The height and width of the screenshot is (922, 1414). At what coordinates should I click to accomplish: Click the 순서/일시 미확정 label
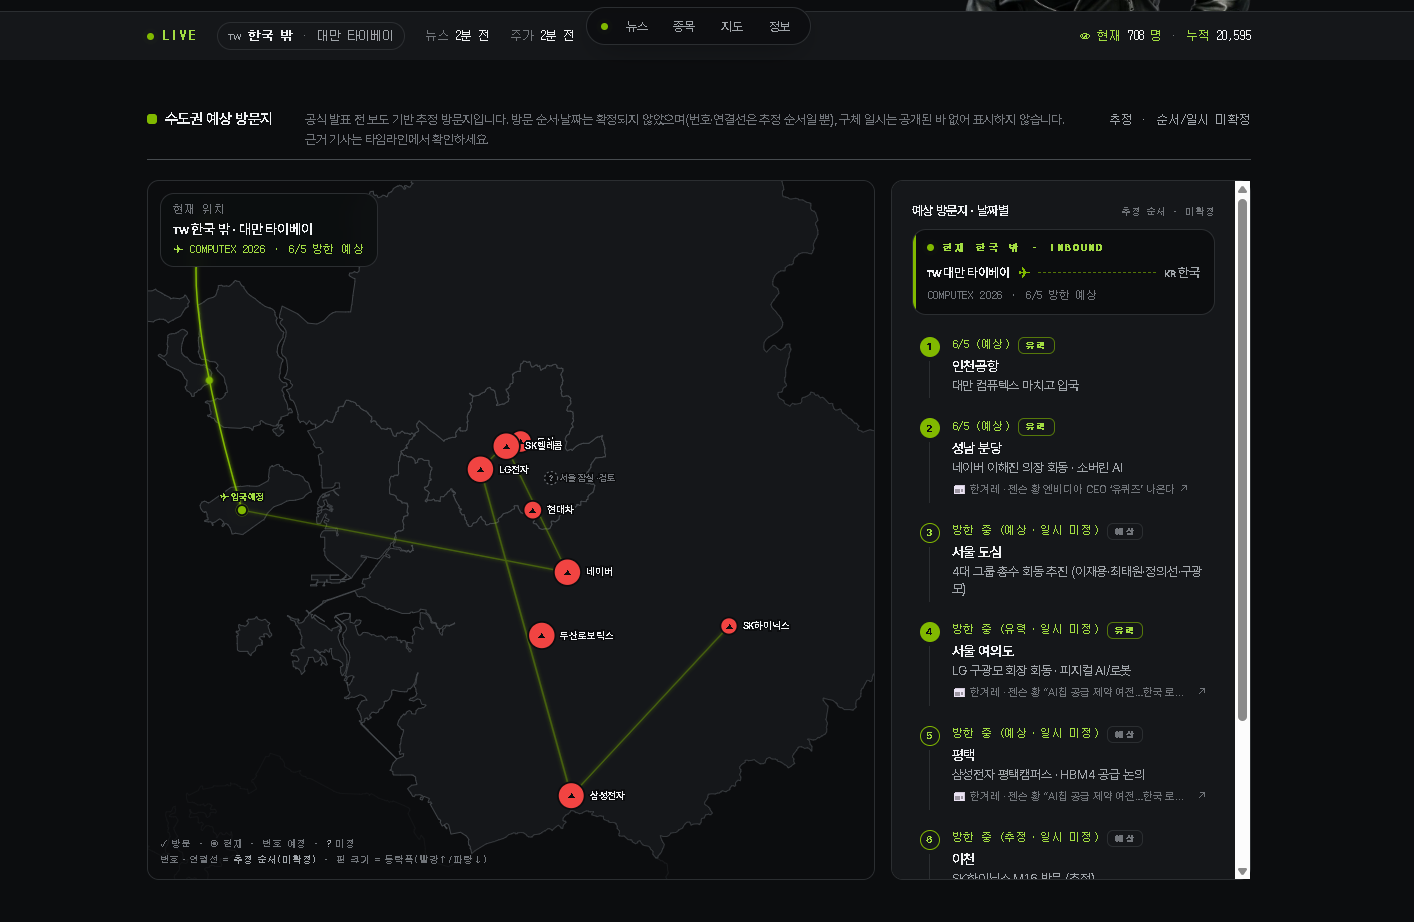[x=1203, y=120]
